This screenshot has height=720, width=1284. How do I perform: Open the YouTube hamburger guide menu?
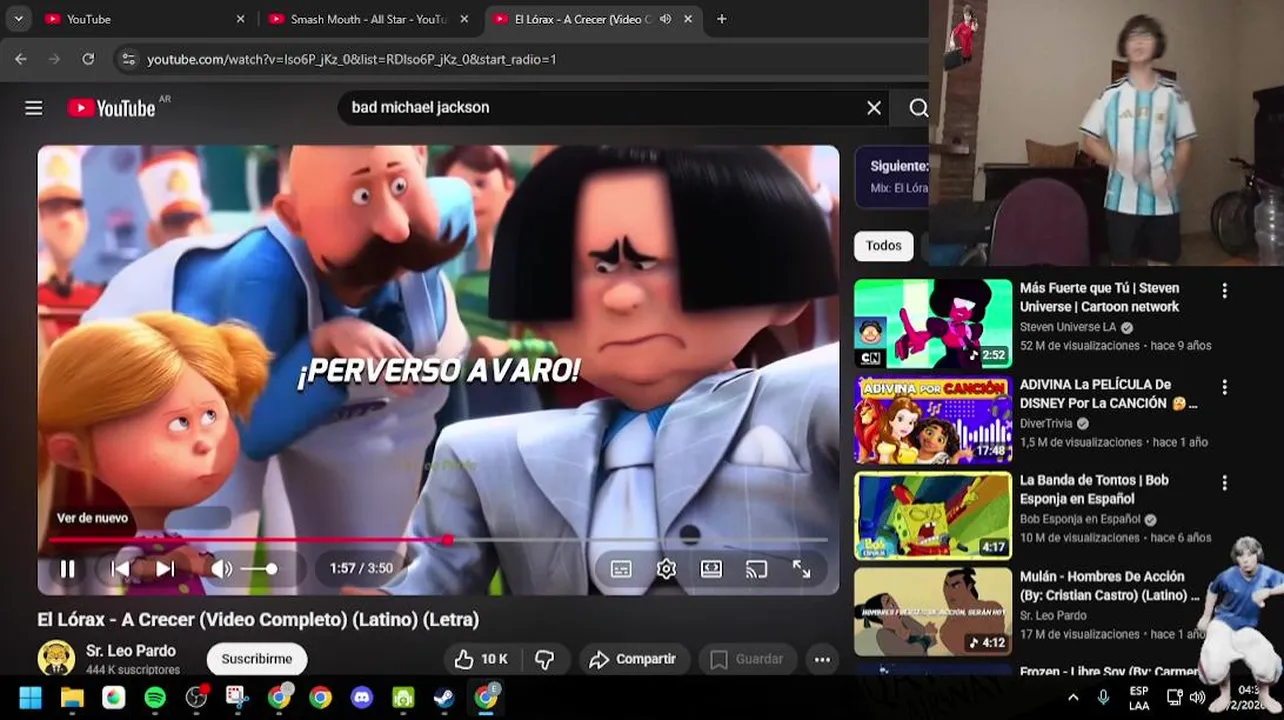coord(34,108)
